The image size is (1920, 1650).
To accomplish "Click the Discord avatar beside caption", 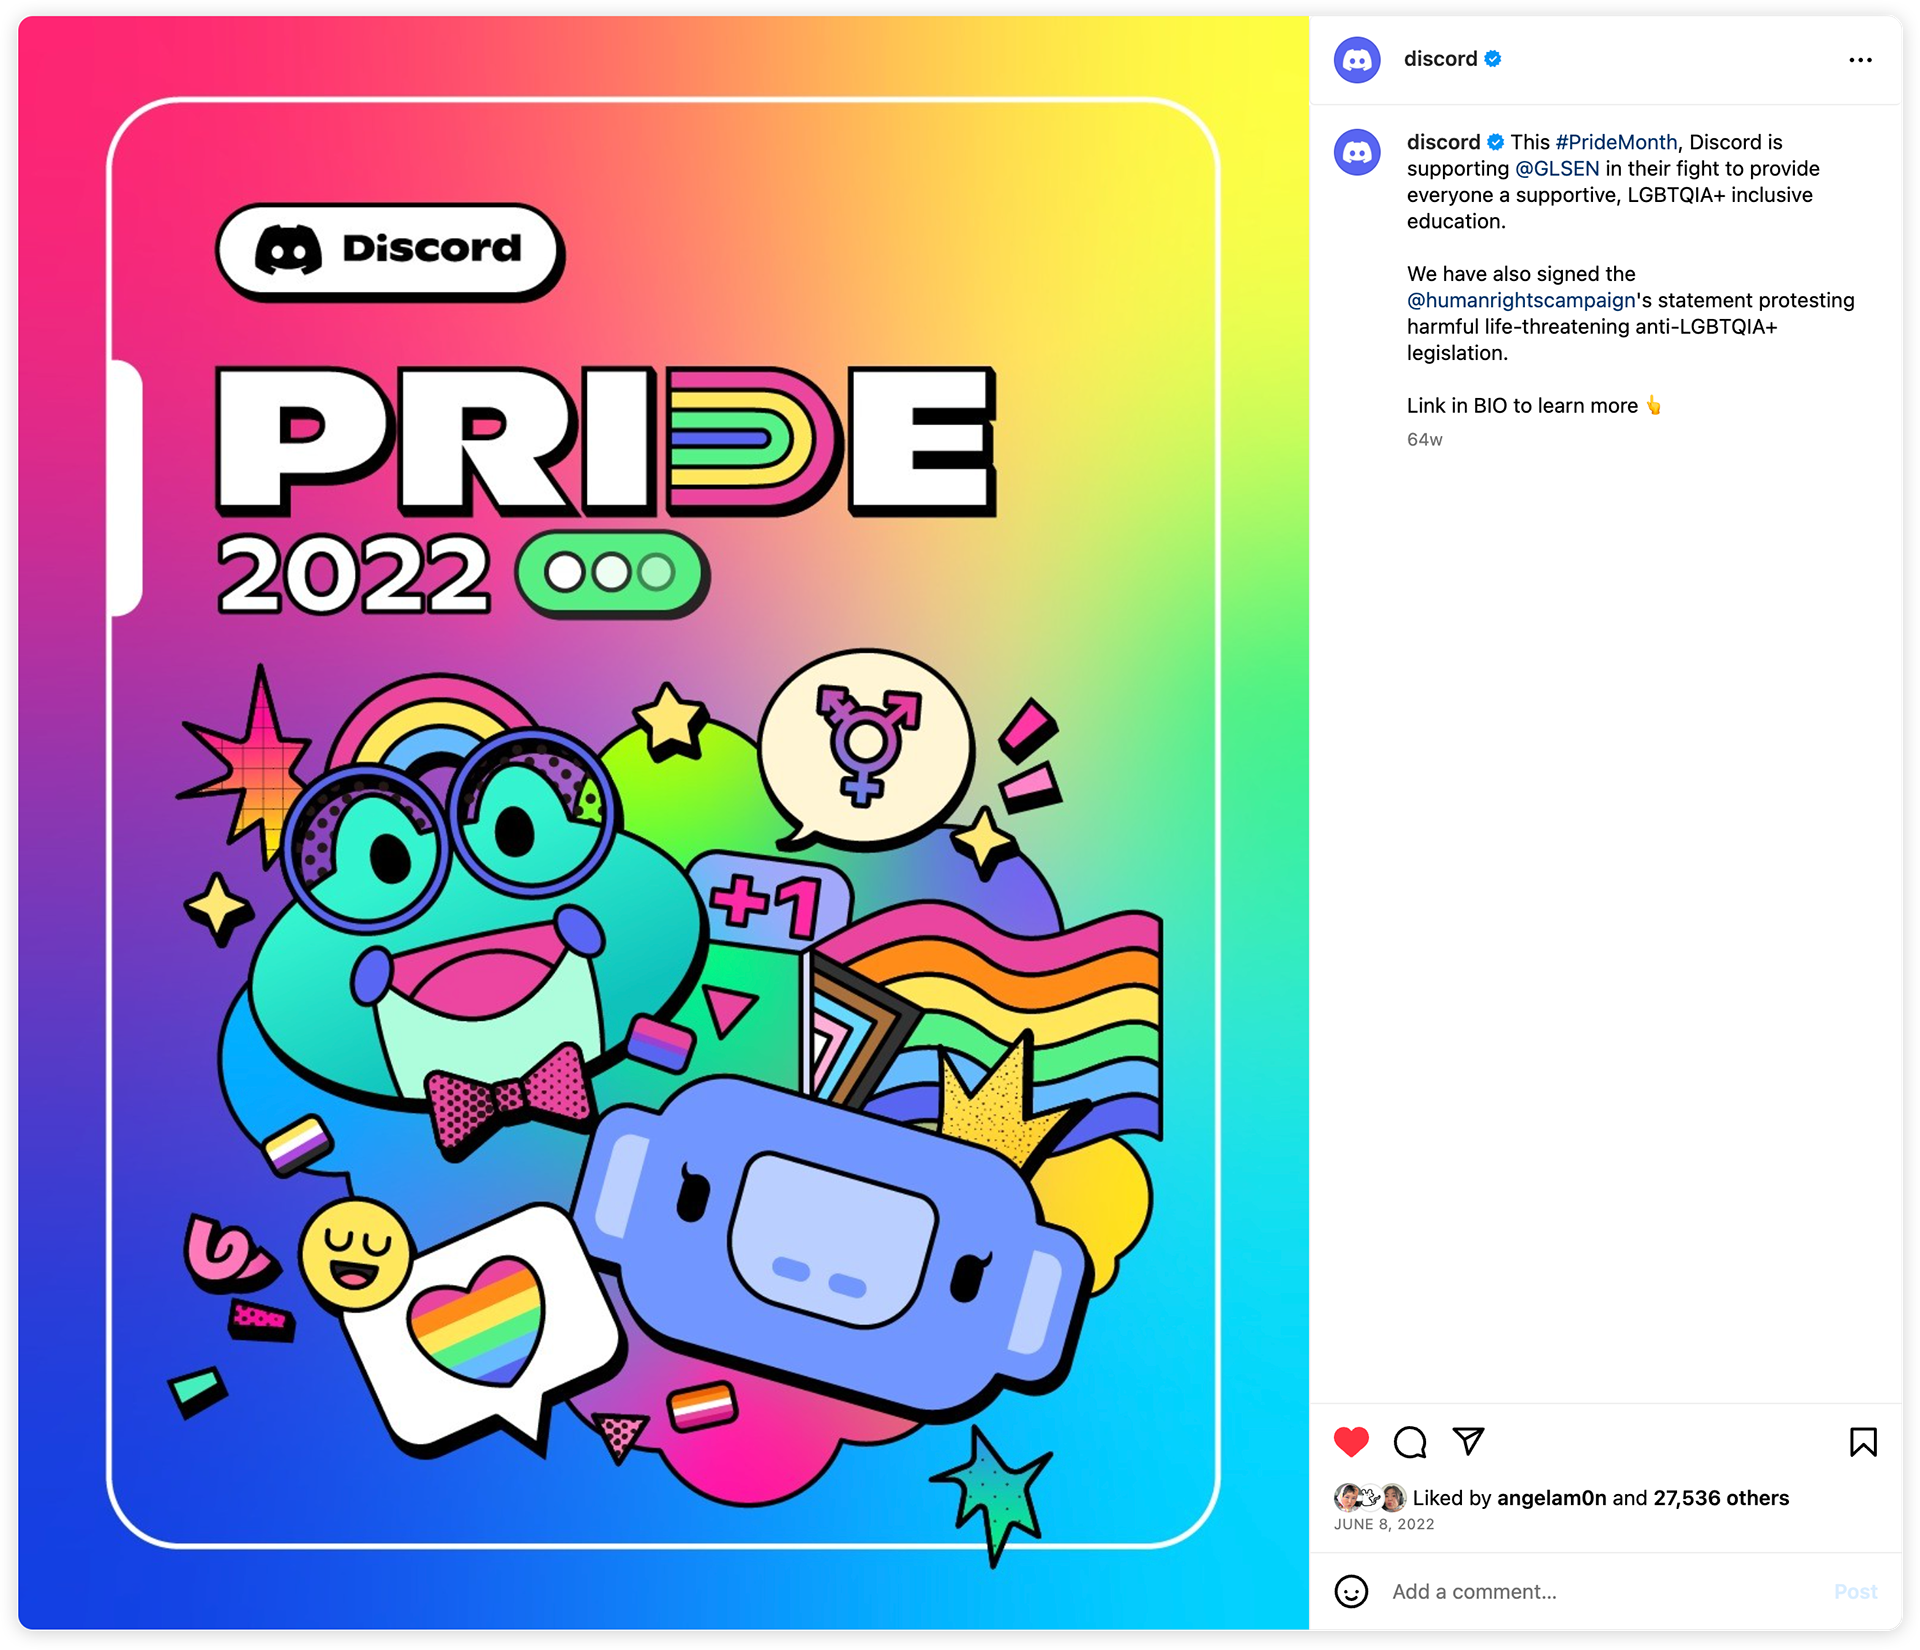I will pyautogui.click(x=1357, y=152).
